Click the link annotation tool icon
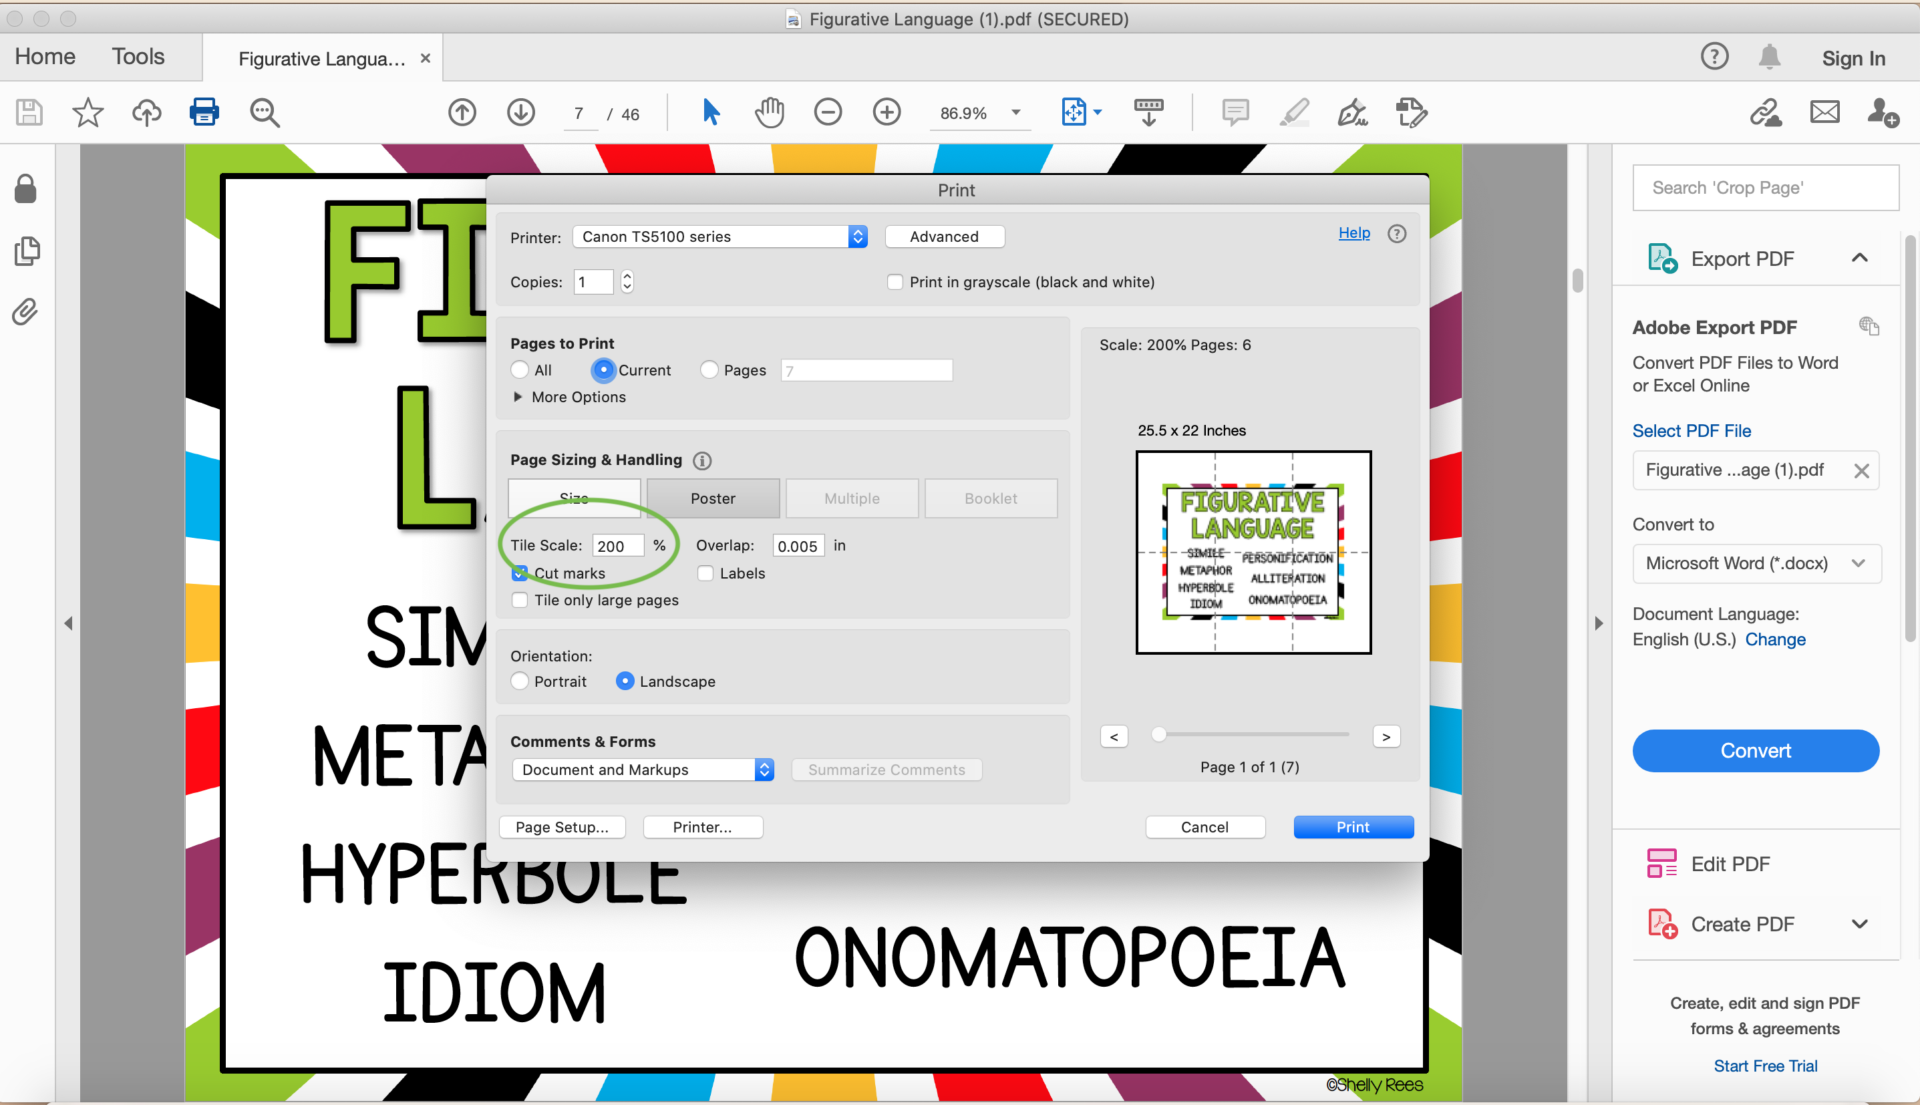Image resolution: width=1920 pixels, height=1105 pixels. [x=1764, y=113]
